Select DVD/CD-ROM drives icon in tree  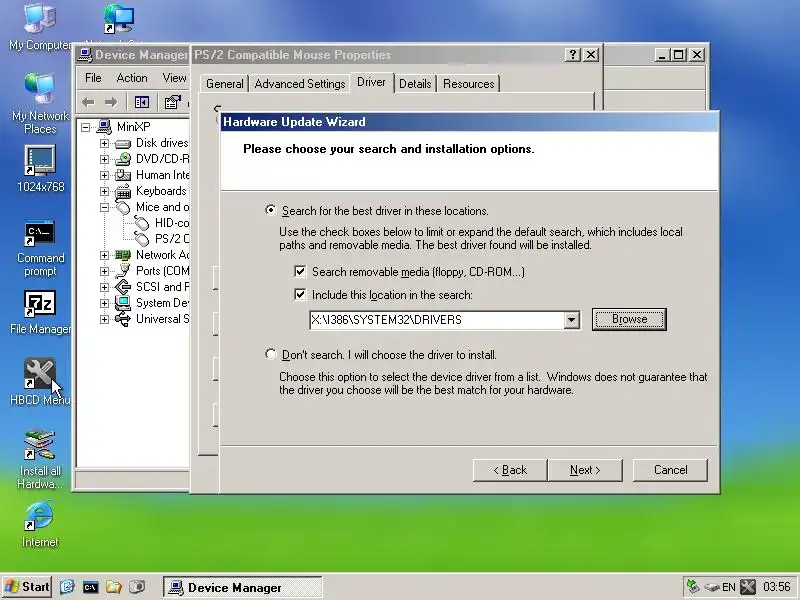coord(123,159)
